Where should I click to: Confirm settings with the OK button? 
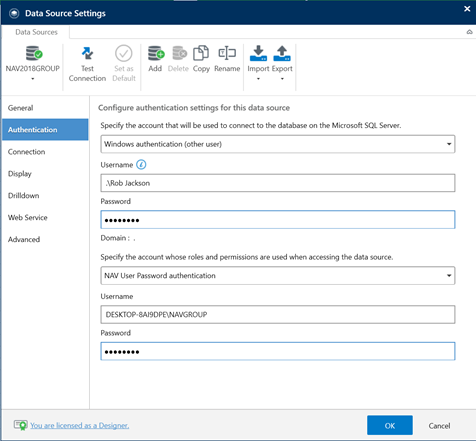[390, 425]
